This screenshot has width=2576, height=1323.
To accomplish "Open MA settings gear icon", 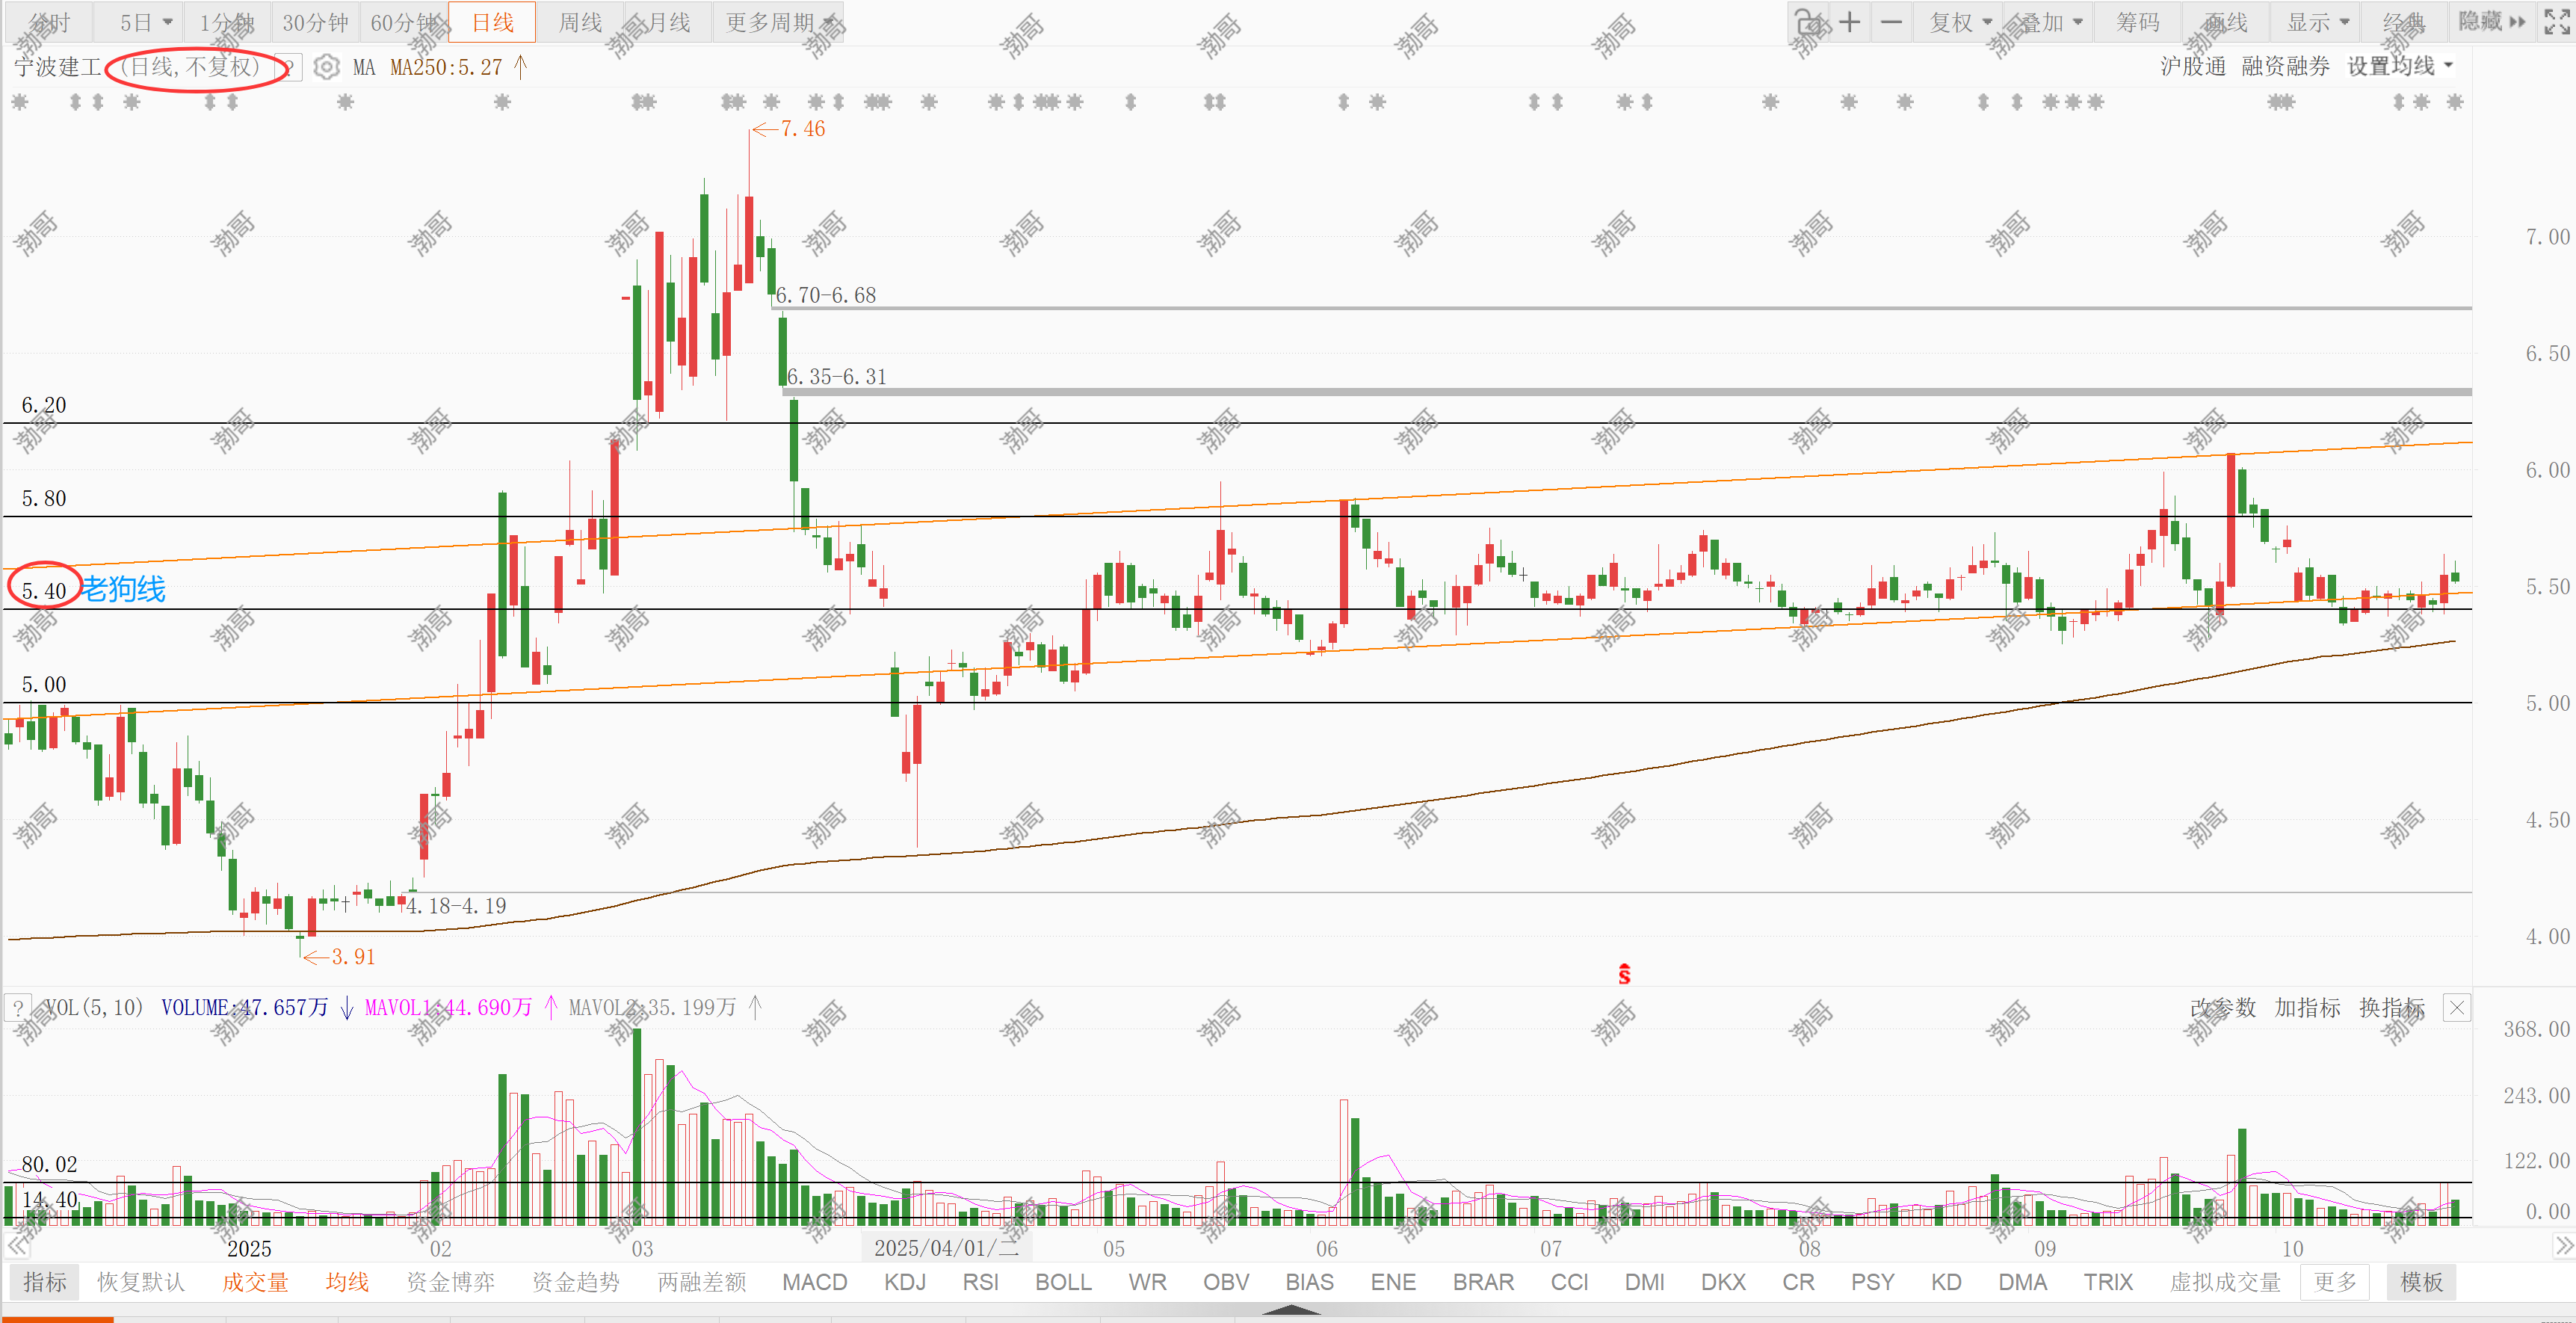I will tap(326, 67).
